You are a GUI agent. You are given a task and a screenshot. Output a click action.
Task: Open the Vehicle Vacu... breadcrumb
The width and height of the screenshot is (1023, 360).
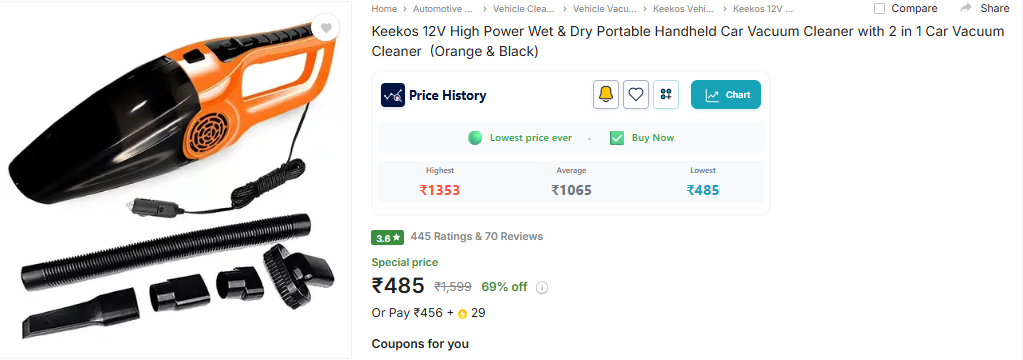coord(603,8)
